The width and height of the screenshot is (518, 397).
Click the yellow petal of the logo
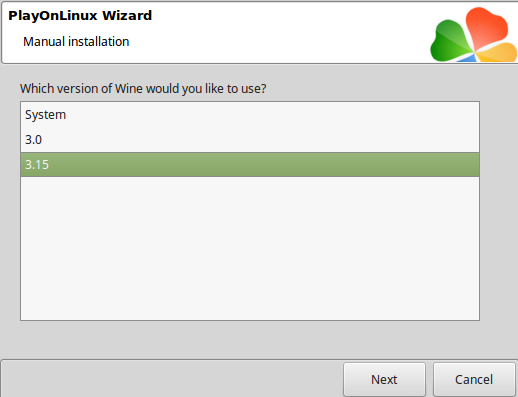(498, 53)
